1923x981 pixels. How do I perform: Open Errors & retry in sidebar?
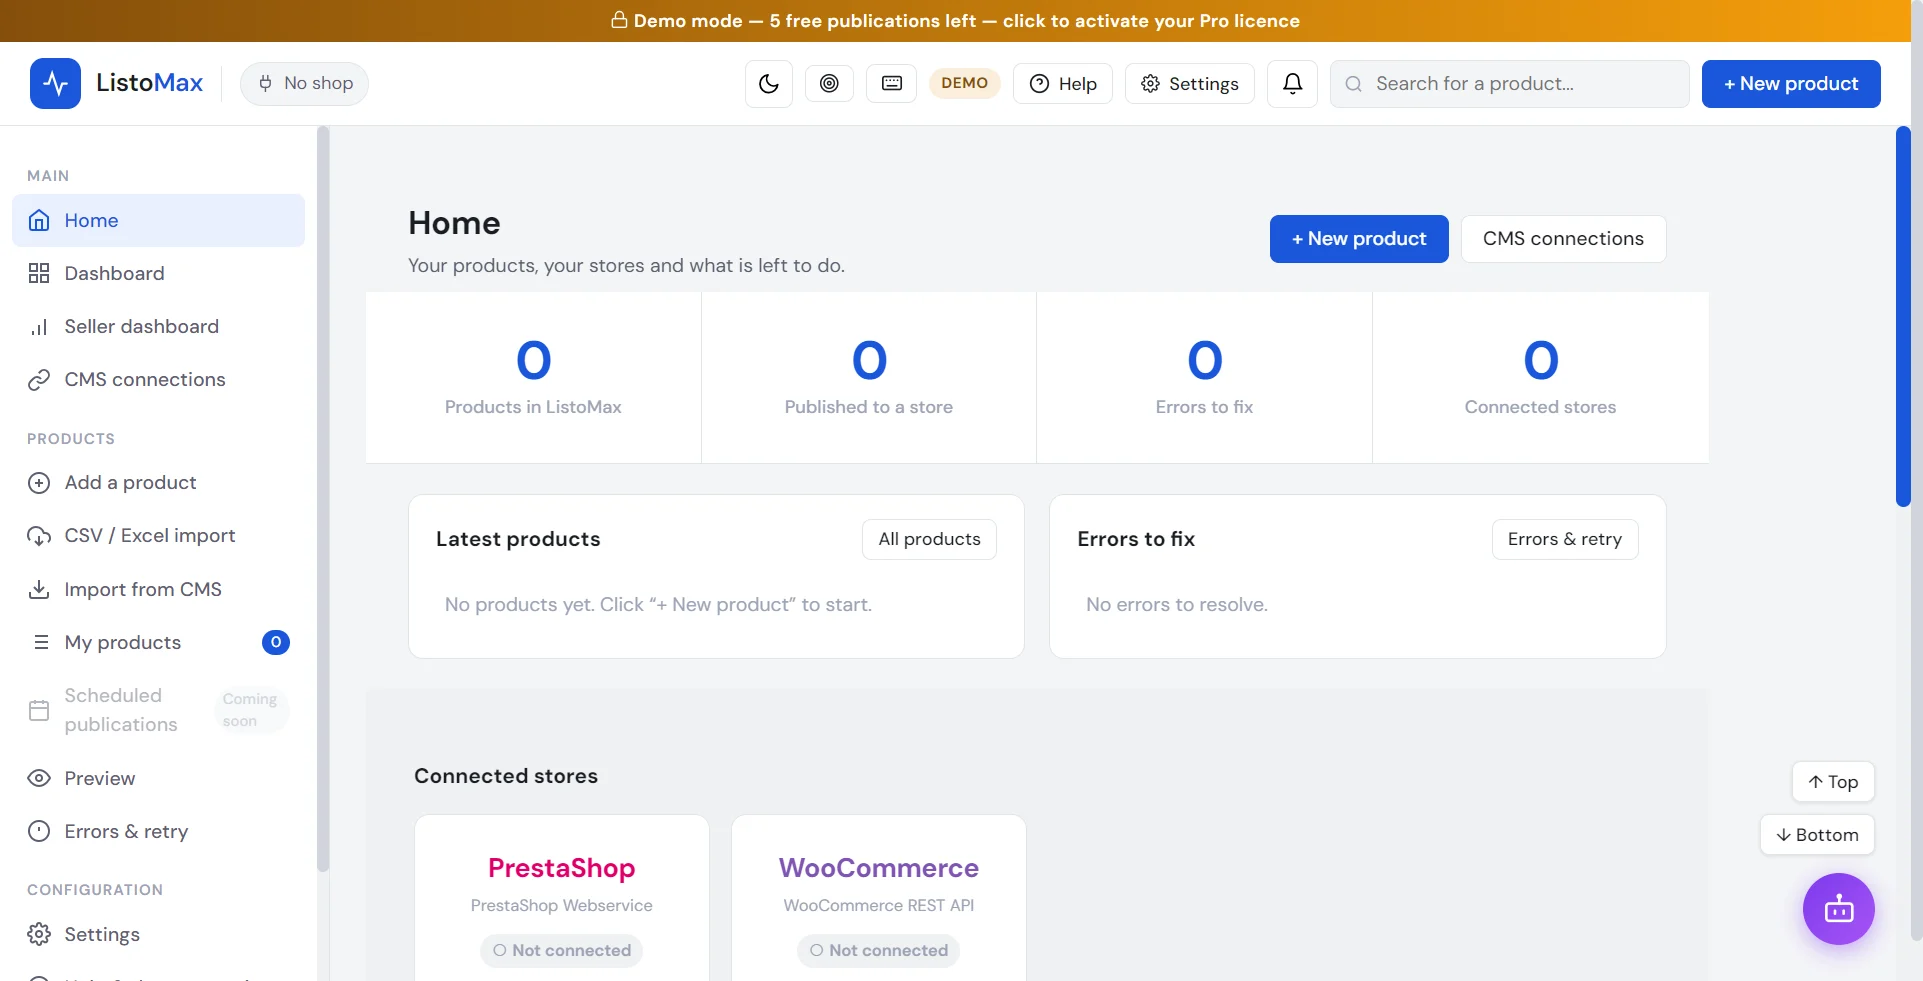click(x=158, y=831)
